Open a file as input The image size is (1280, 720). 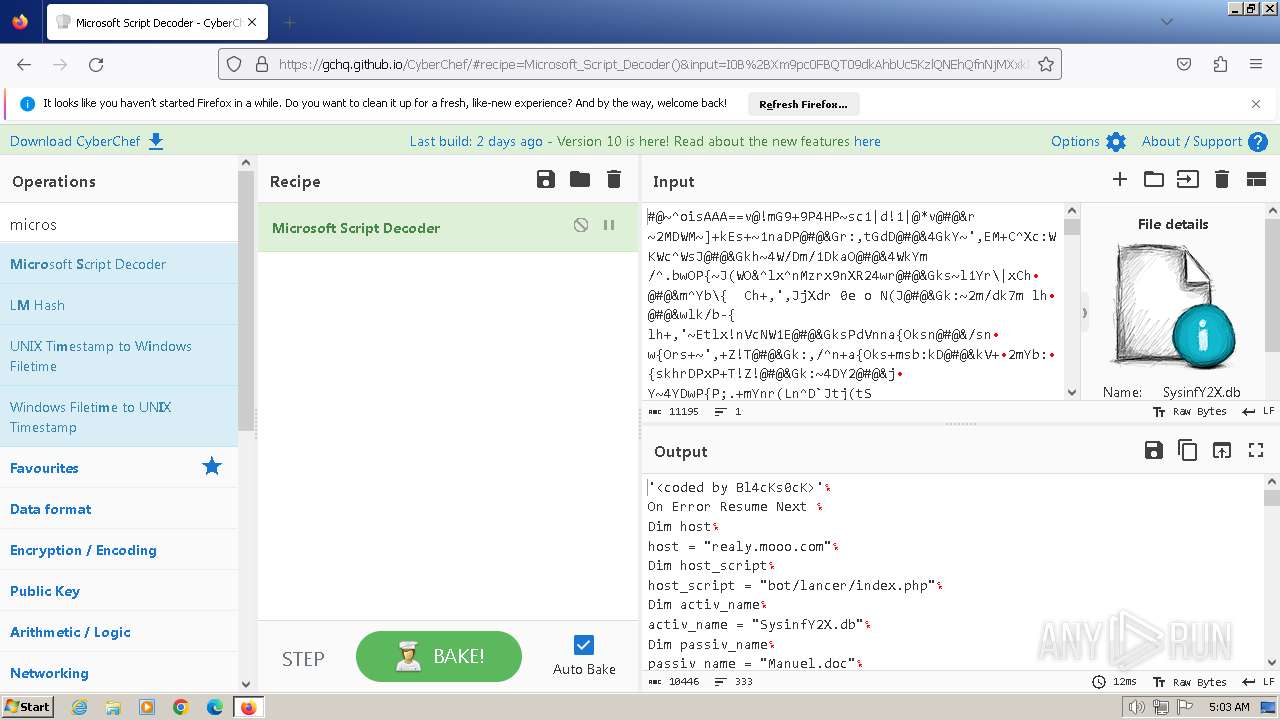coord(1187,180)
